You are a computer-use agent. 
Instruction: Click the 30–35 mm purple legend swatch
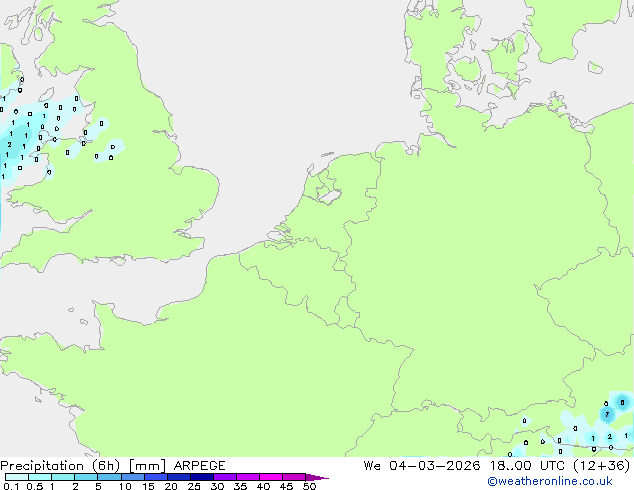[225, 477]
